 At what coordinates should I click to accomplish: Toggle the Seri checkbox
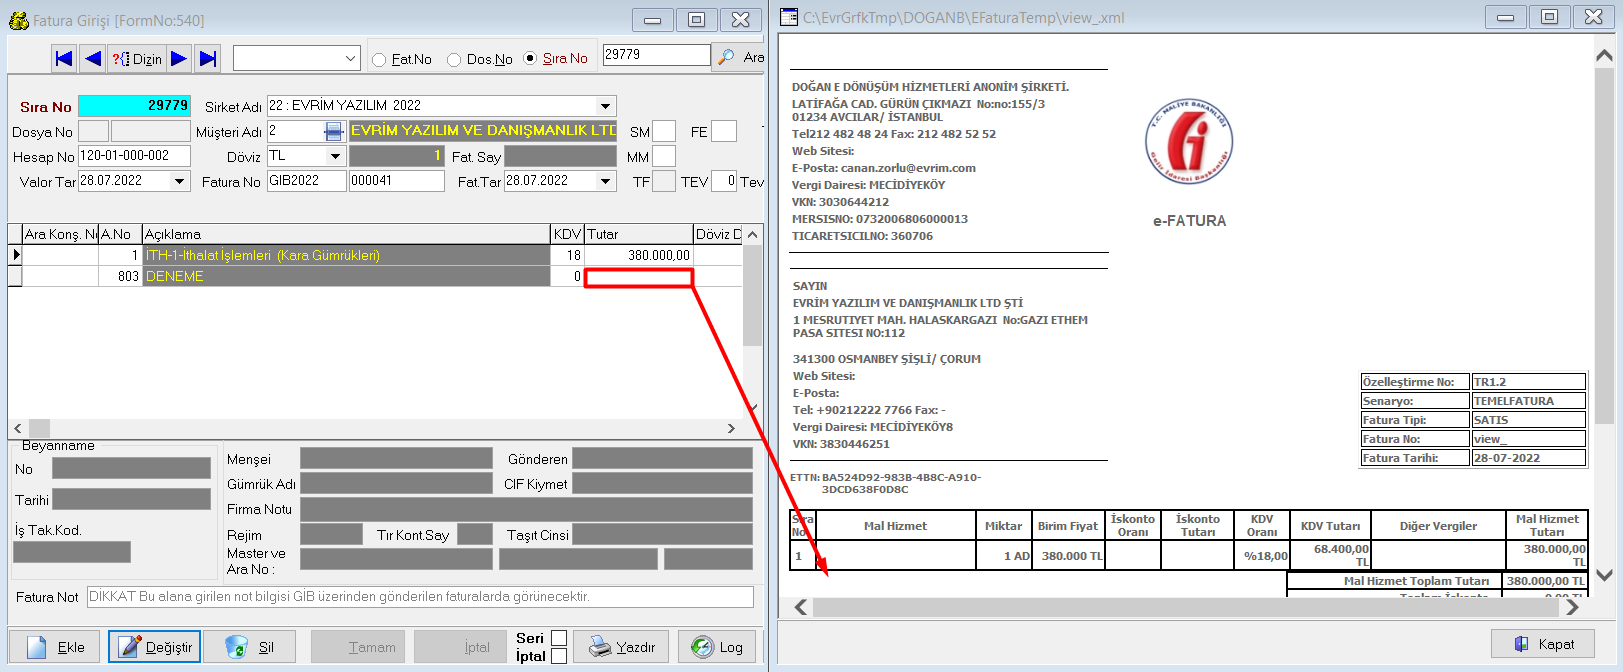tap(559, 638)
